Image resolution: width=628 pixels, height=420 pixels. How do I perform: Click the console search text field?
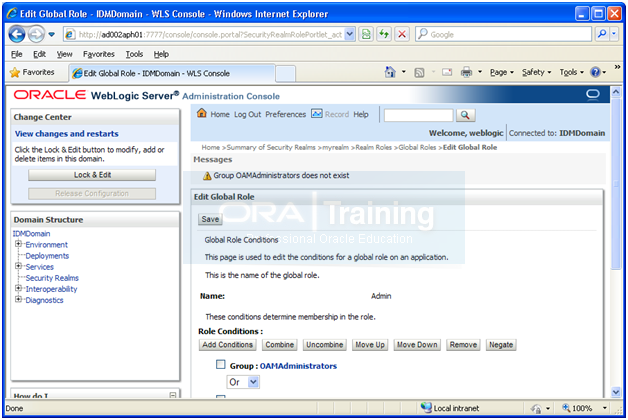coord(418,115)
